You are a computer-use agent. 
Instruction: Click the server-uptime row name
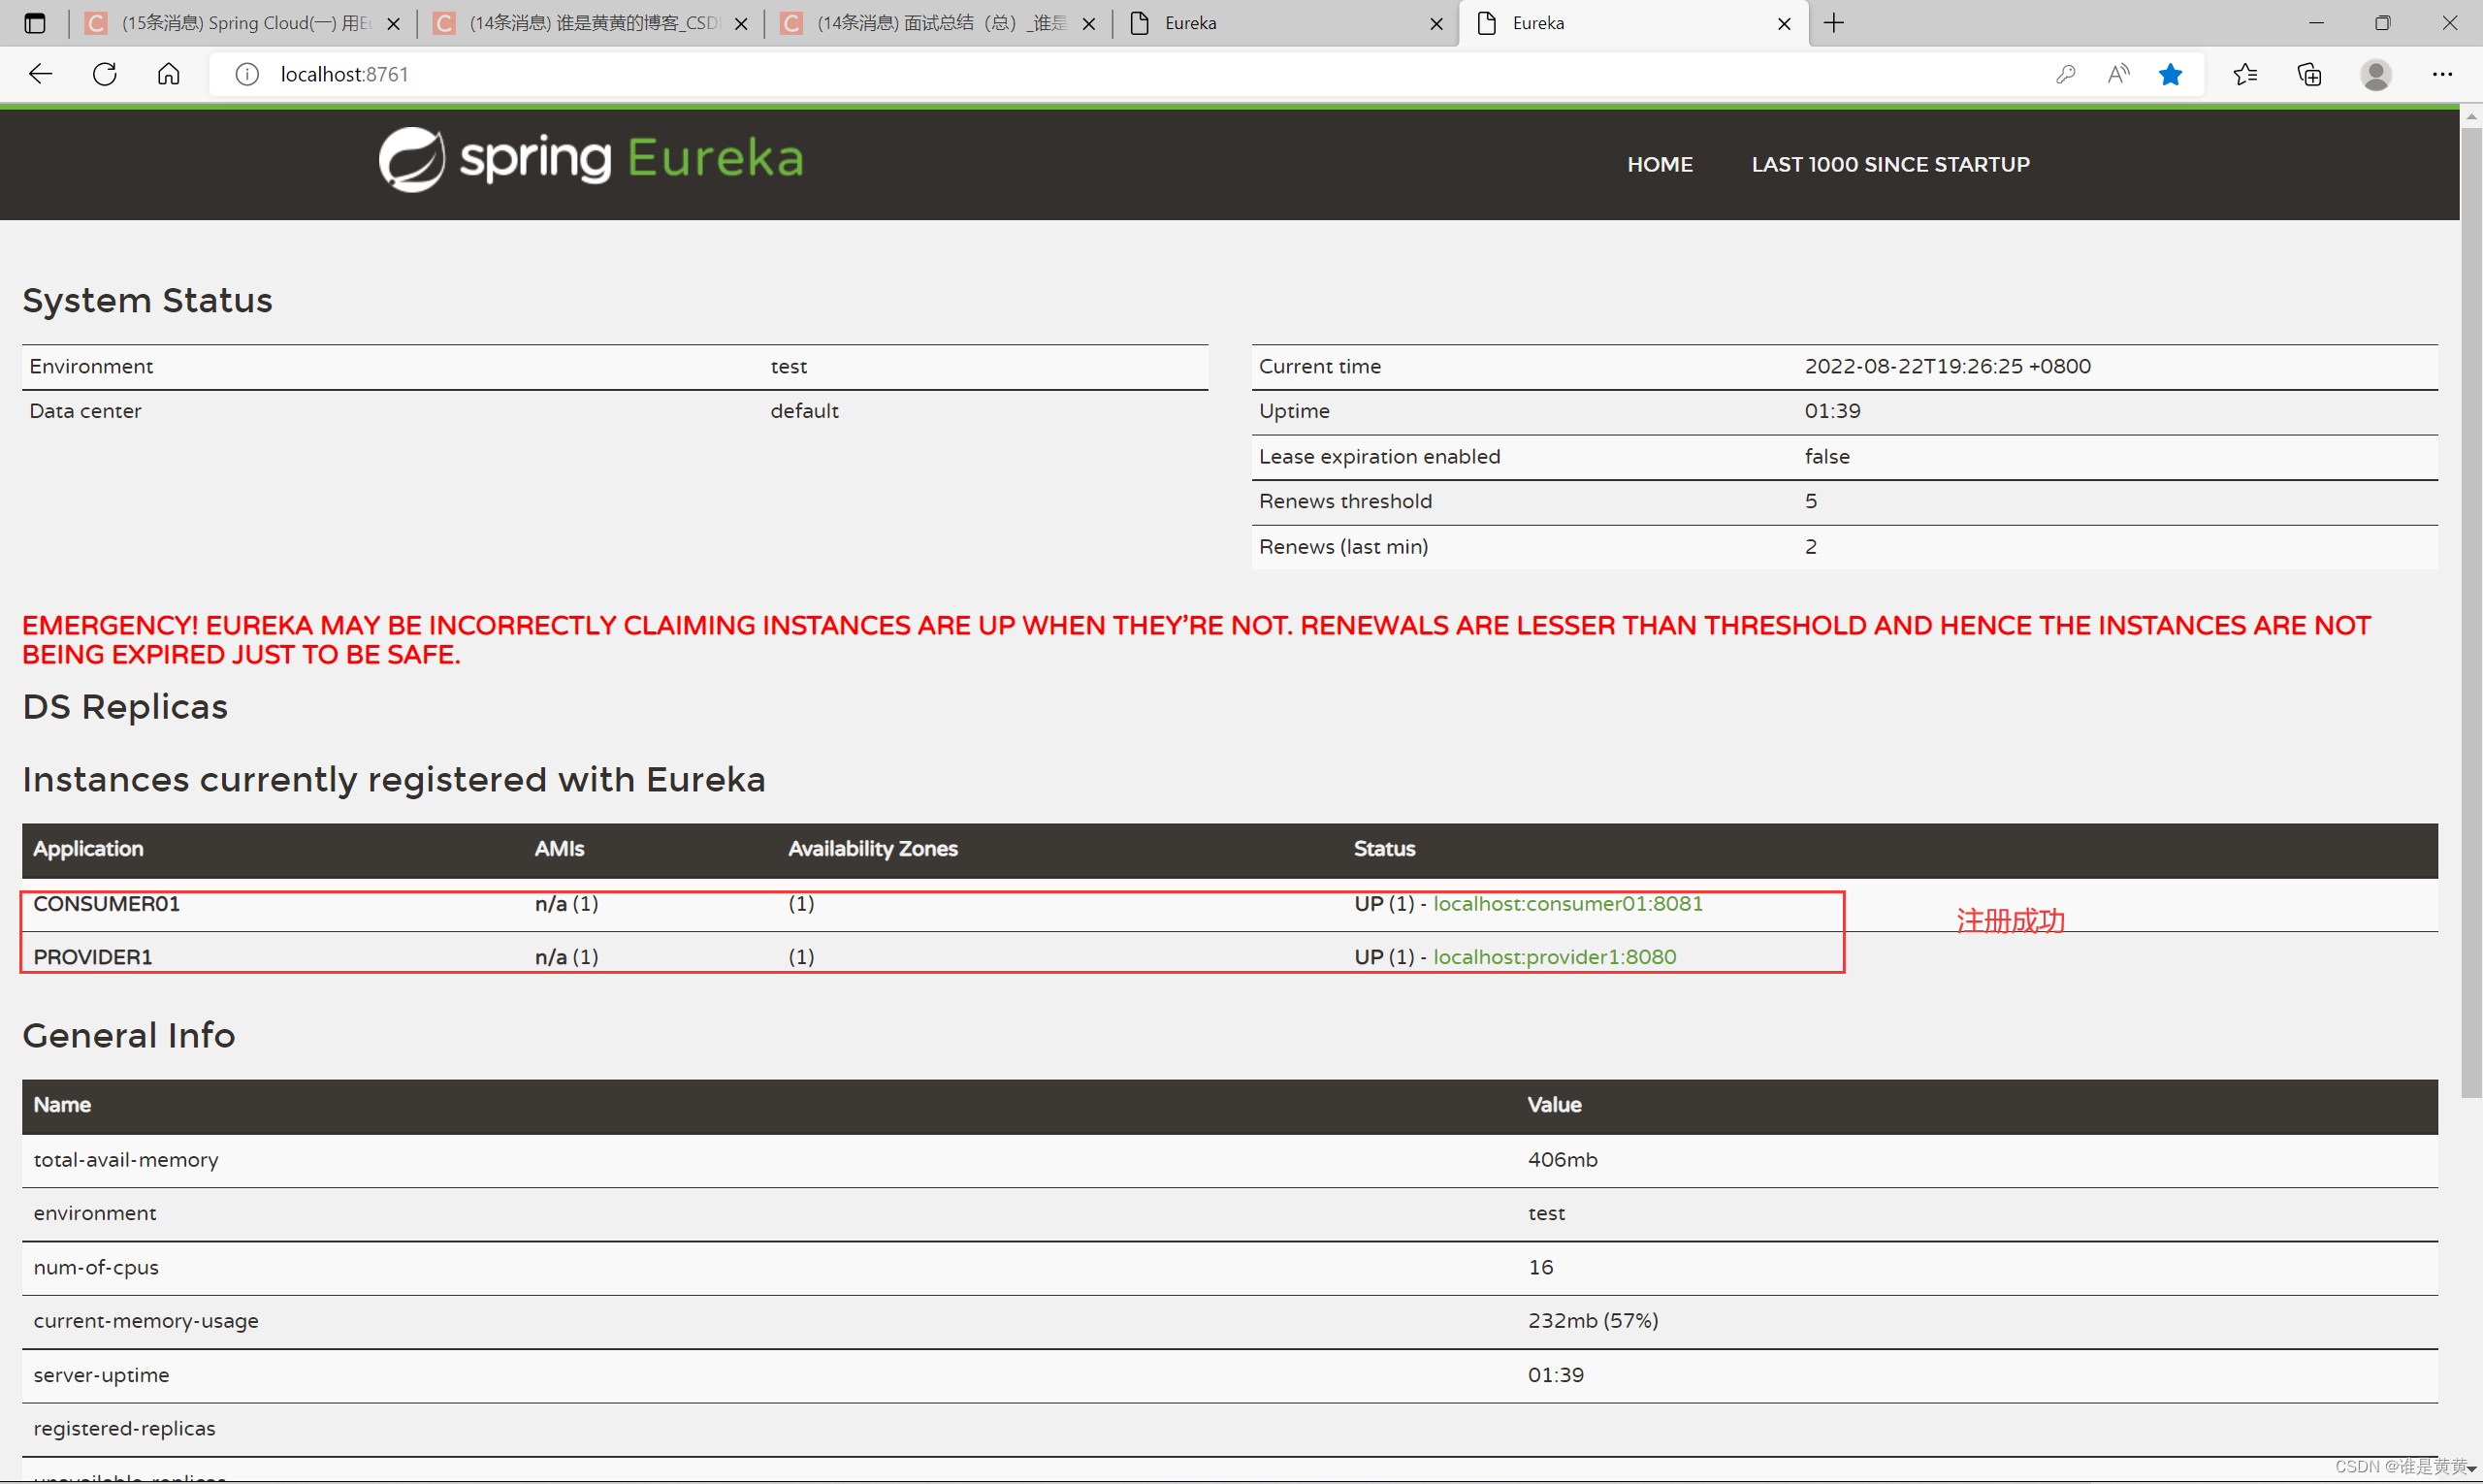101,1374
